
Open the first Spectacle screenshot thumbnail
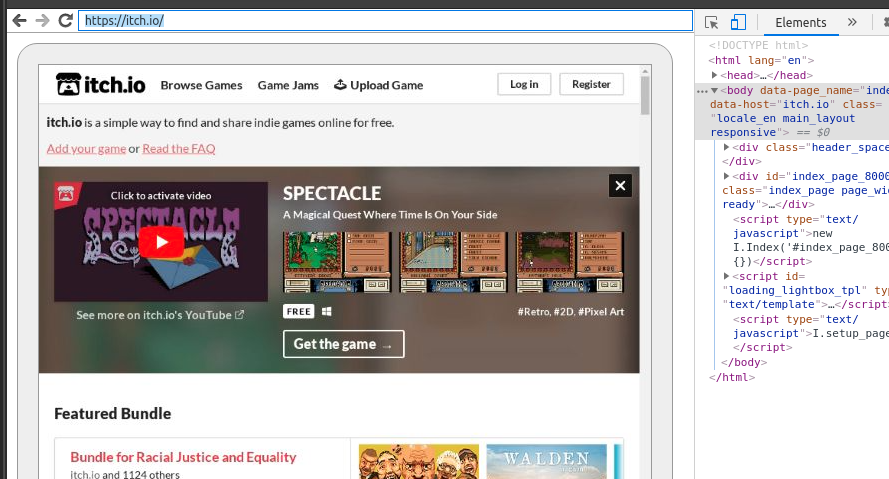pos(337,261)
